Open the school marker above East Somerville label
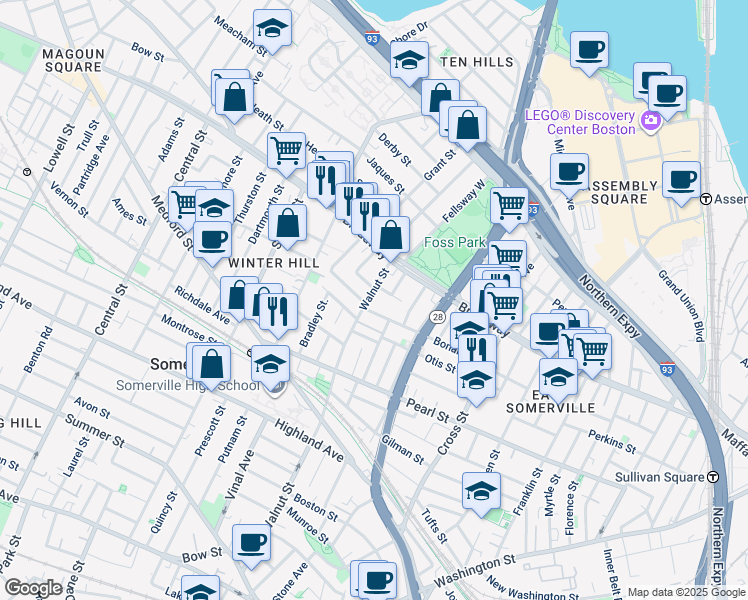The width and height of the screenshot is (748, 600). (559, 378)
